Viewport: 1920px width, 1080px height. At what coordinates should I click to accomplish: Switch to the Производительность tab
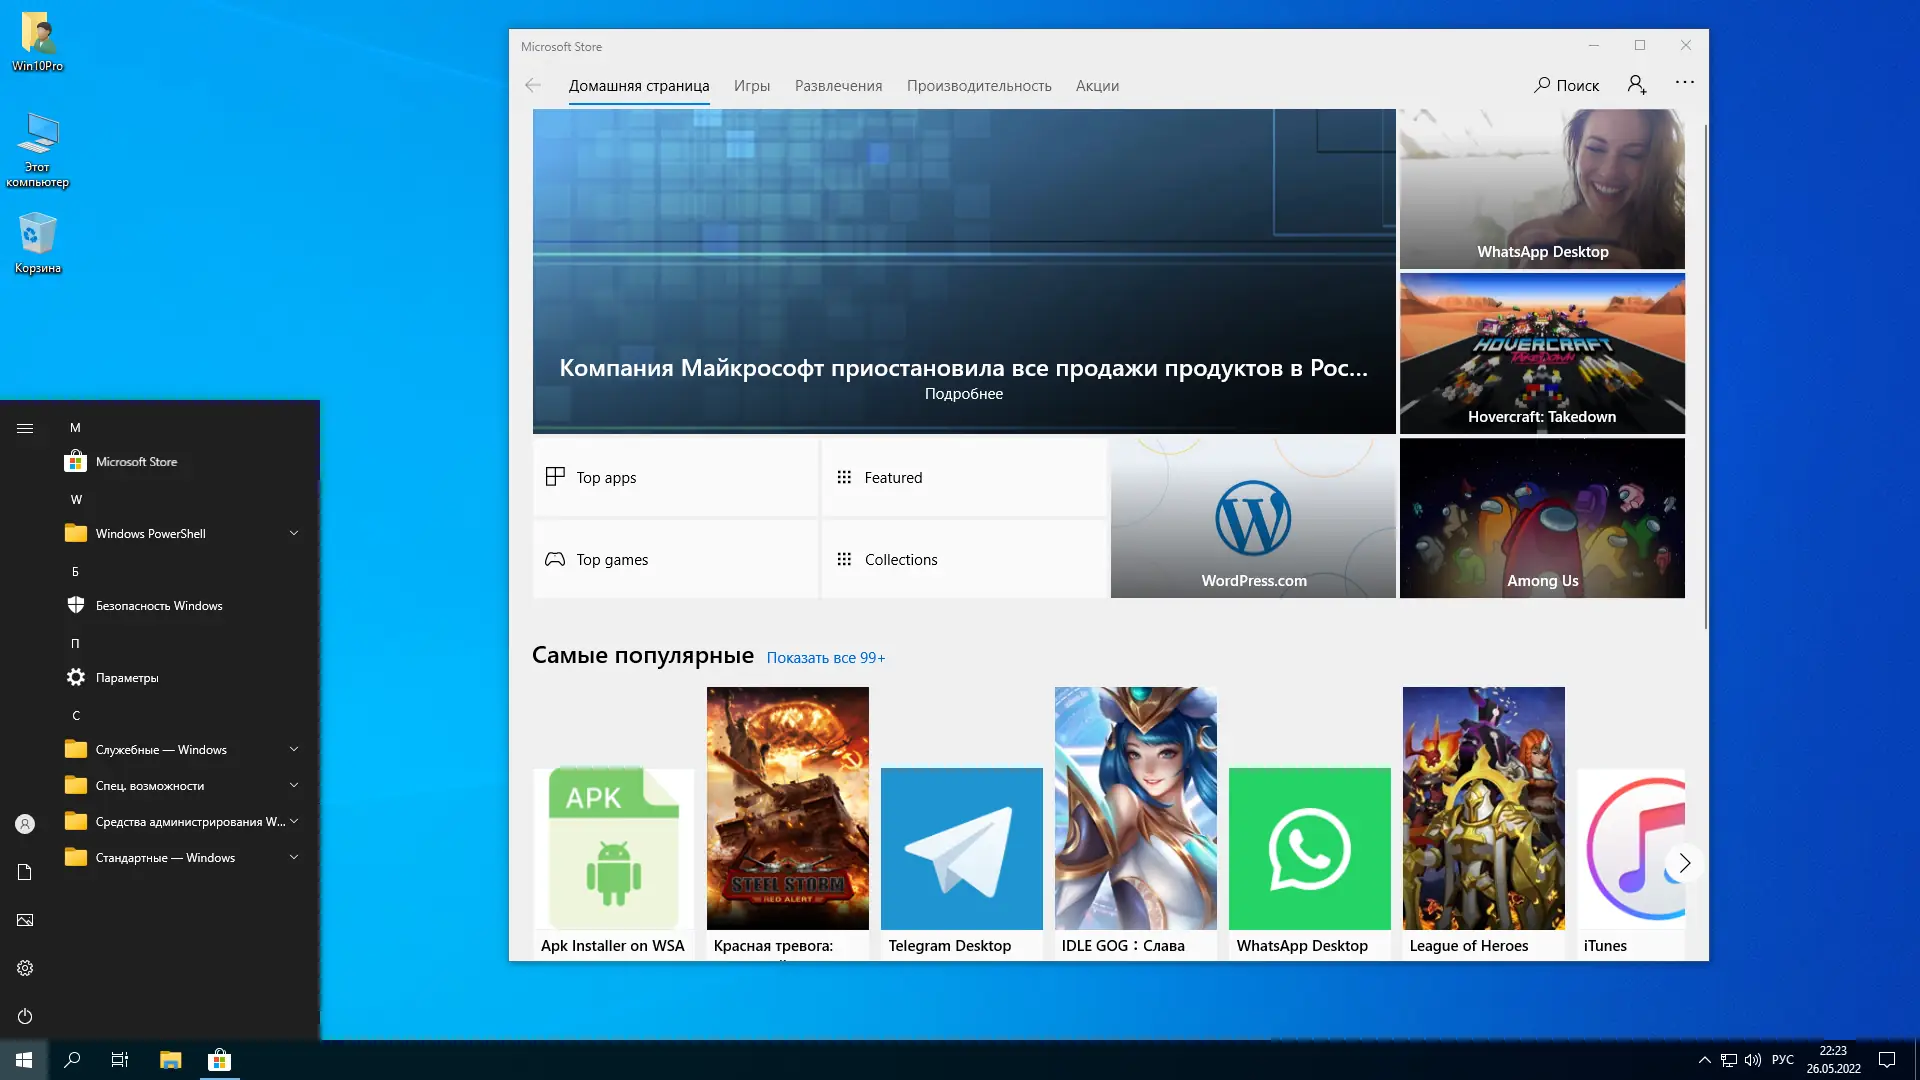(978, 86)
